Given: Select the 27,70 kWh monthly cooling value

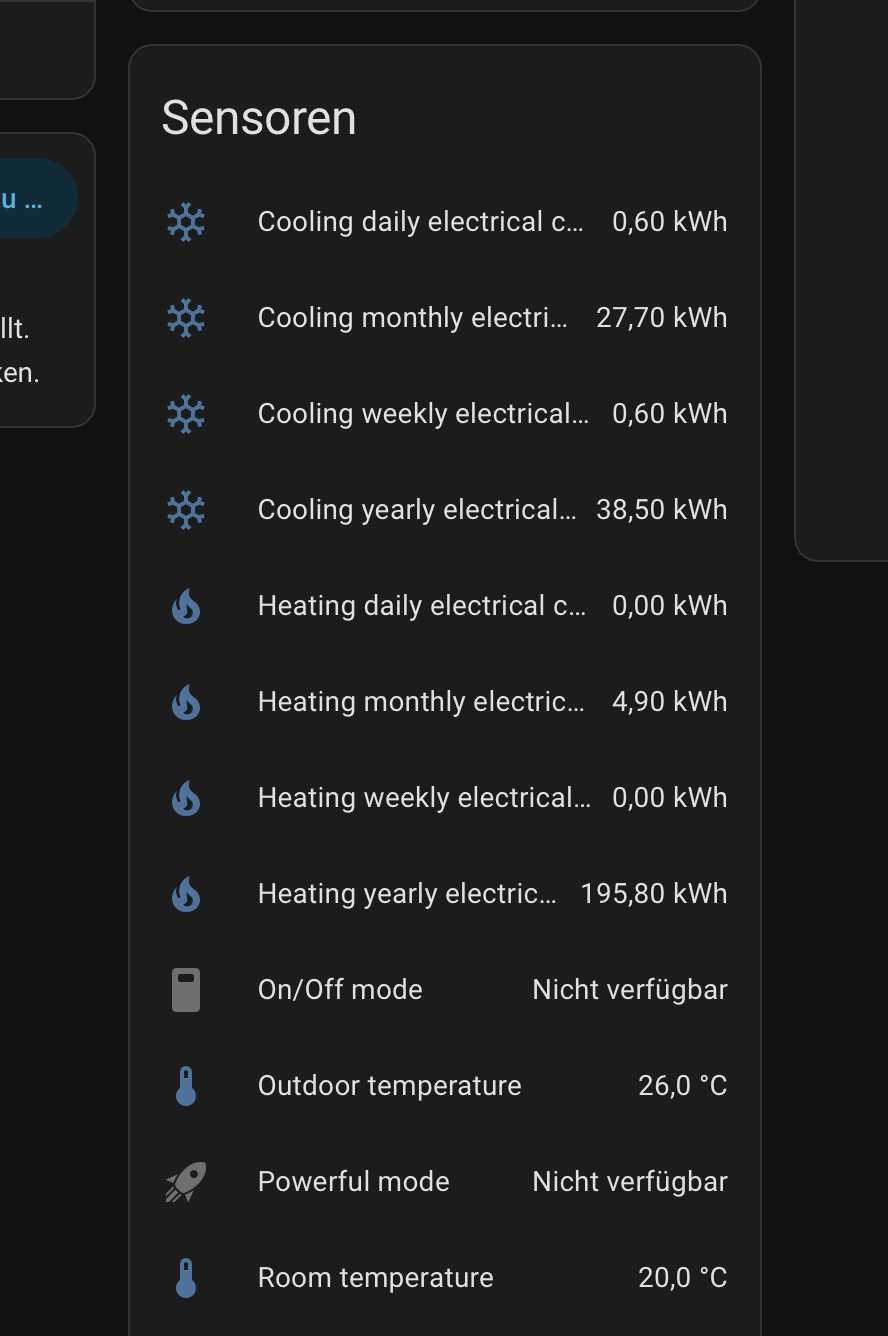Looking at the screenshot, I should pyautogui.click(x=661, y=318).
